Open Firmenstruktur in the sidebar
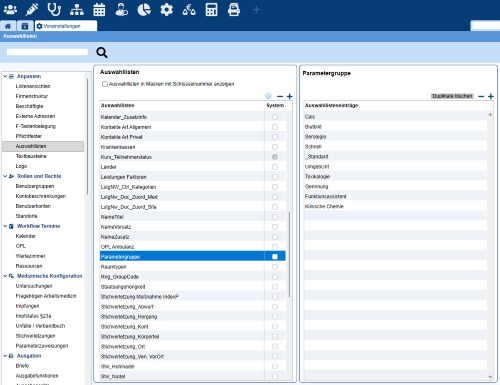This screenshot has width=500, height=385. (32, 96)
